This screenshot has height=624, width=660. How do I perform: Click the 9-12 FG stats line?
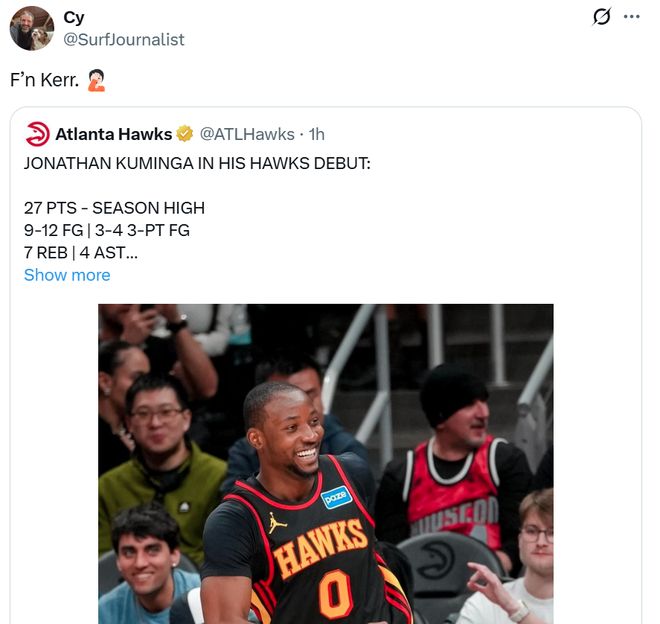106,230
